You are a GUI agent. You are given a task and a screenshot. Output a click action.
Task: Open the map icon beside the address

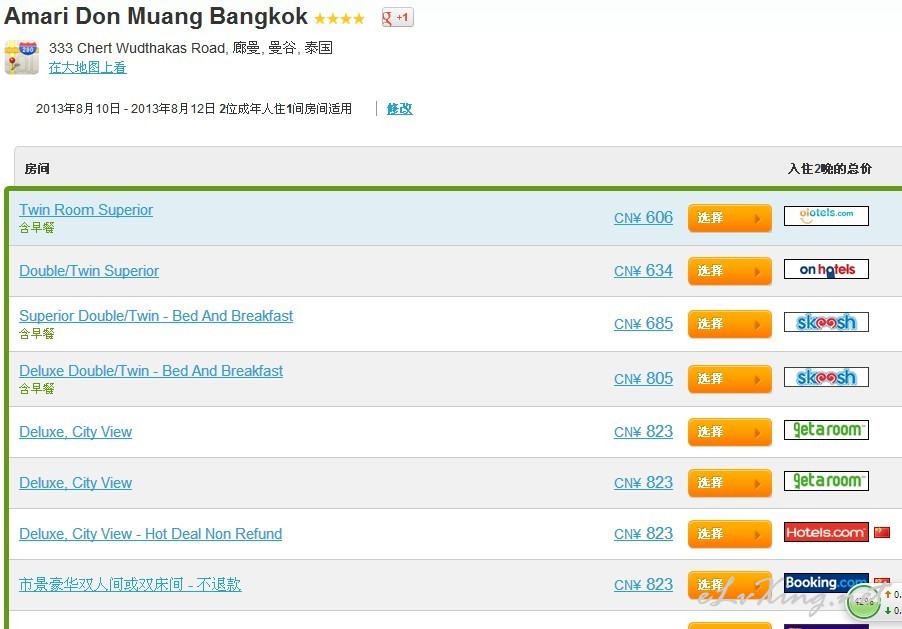tap(22, 58)
